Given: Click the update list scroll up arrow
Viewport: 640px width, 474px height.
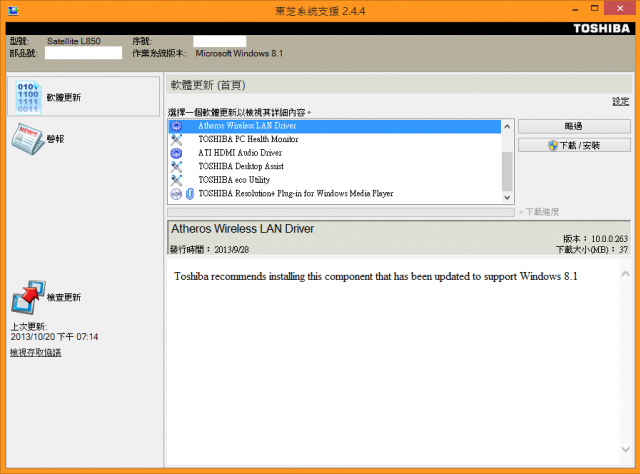Looking at the screenshot, I should pyautogui.click(x=507, y=127).
